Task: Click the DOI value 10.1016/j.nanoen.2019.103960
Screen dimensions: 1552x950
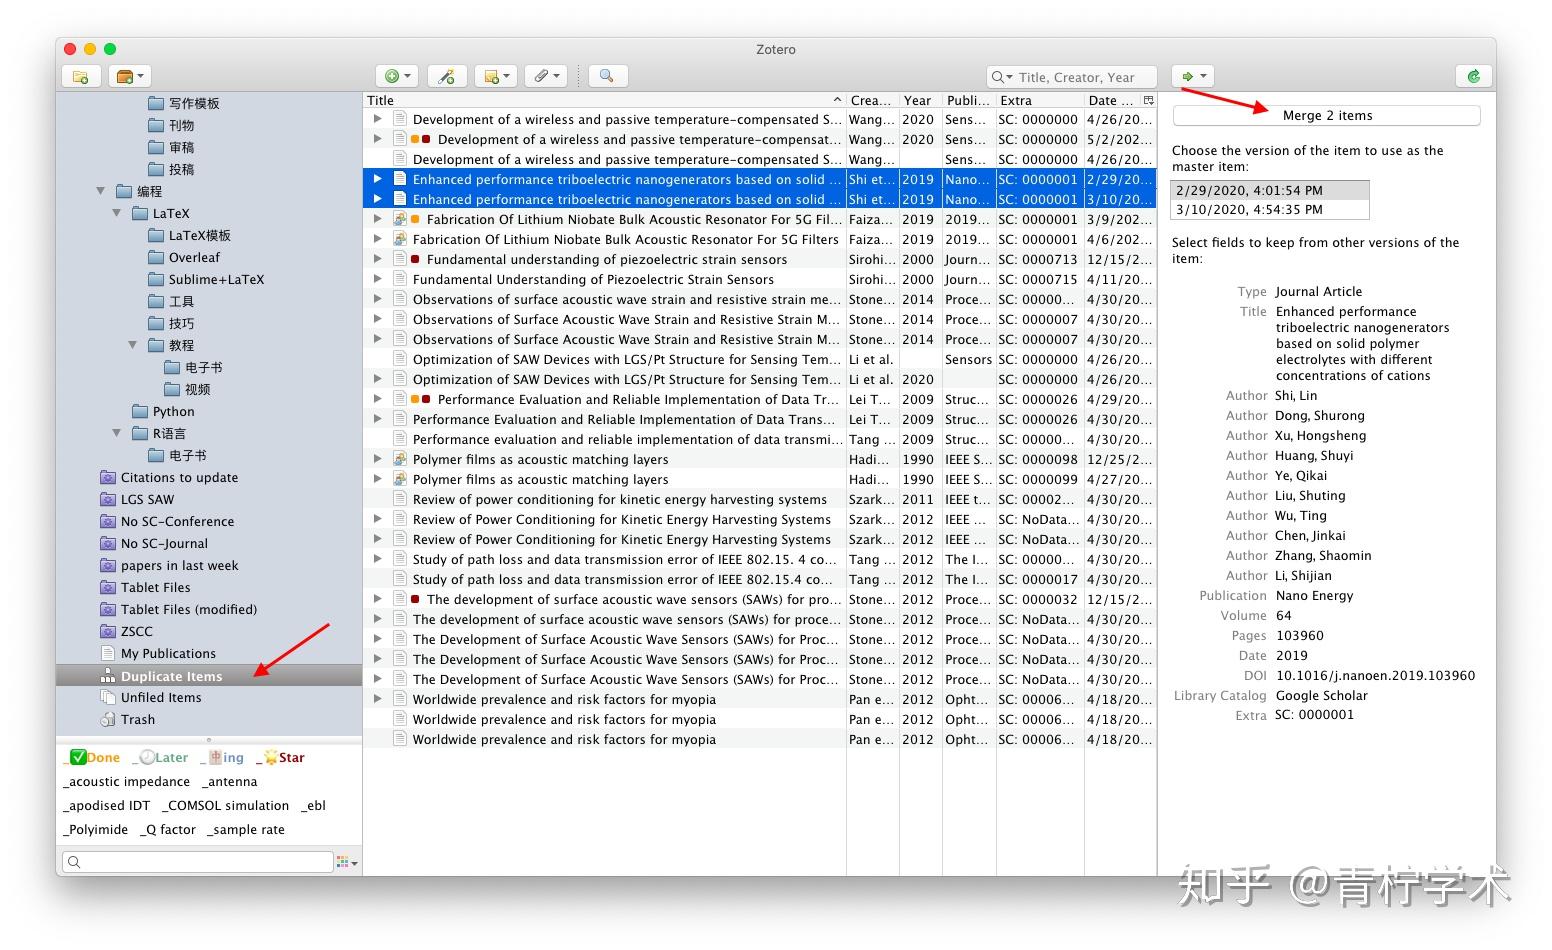Action: coord(1375,675)
